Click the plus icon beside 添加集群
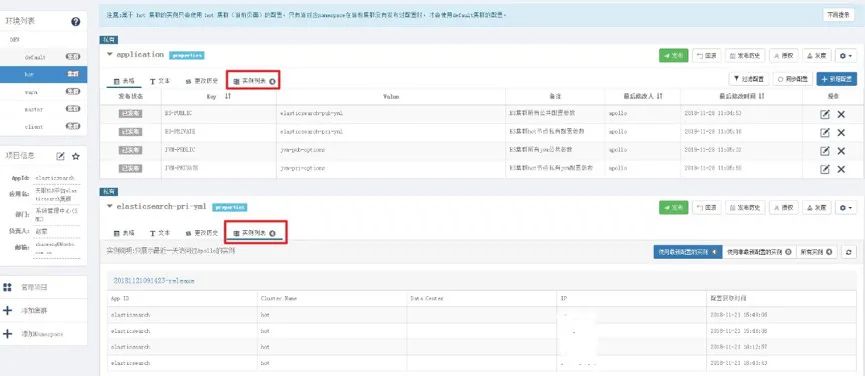 (x=7, y=310)
